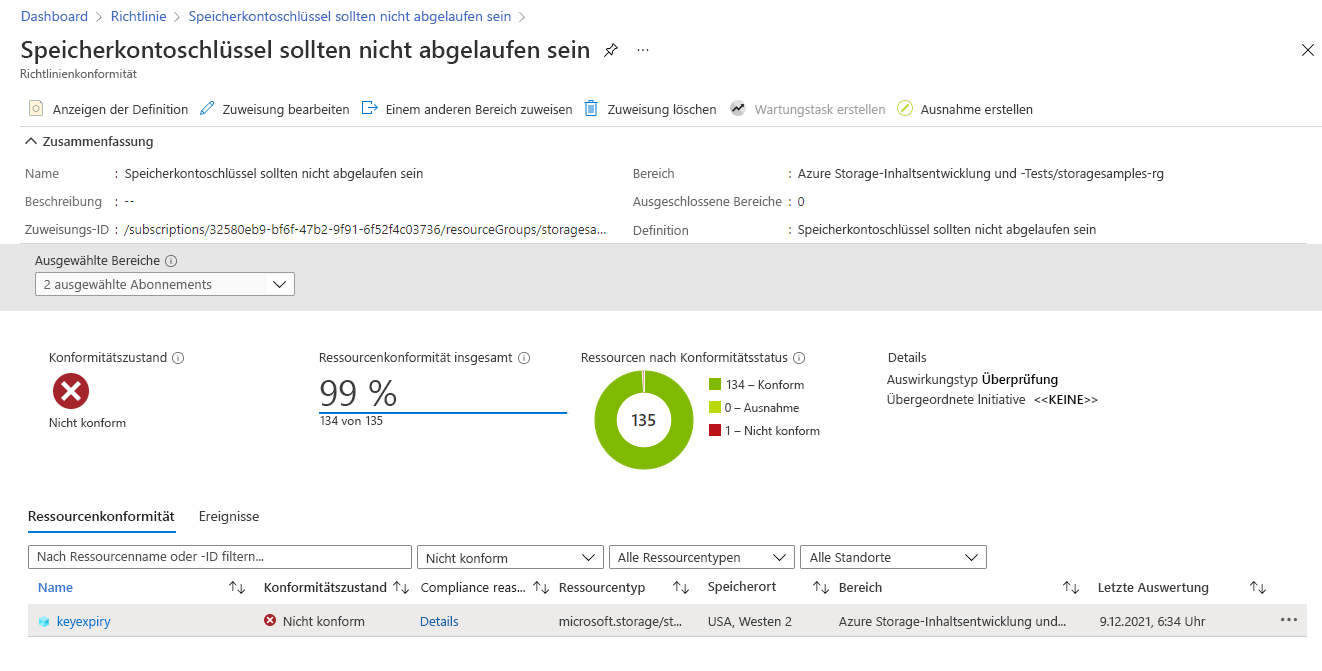Pin the policy page to dashboard

(611, 50)
